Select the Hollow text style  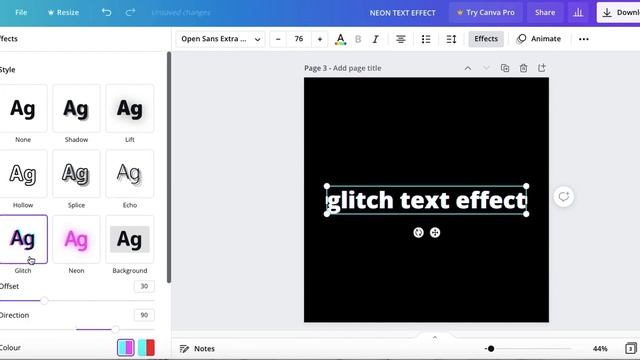[23, 174]
